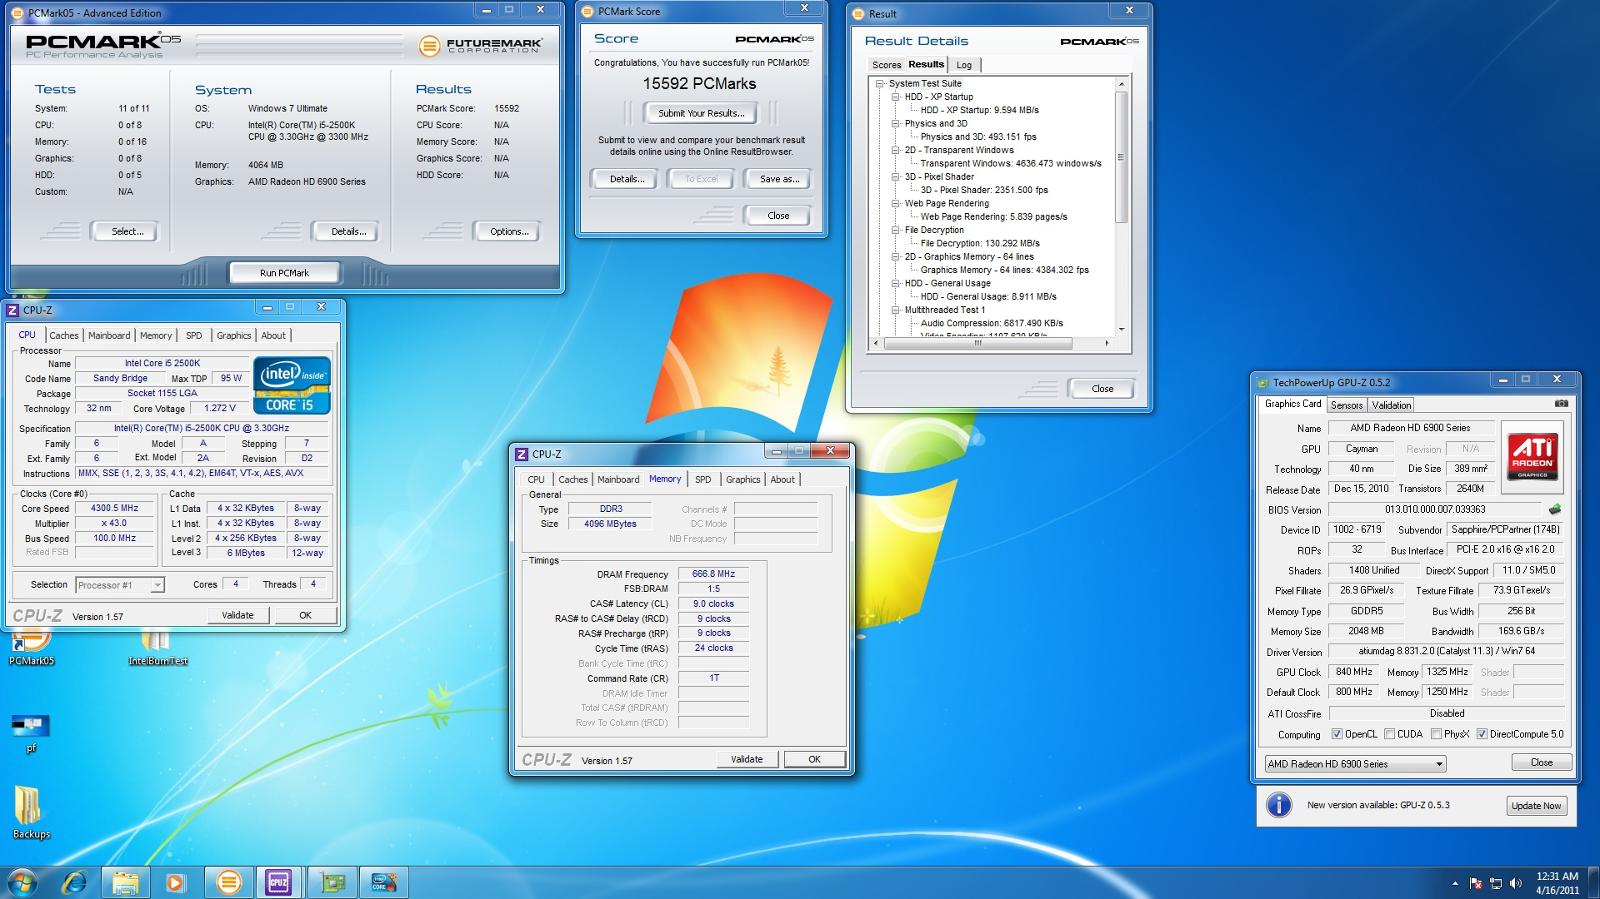
Task: Click Result Details horizontal scrollbar thumb
Action: click(x=978, y=343)
